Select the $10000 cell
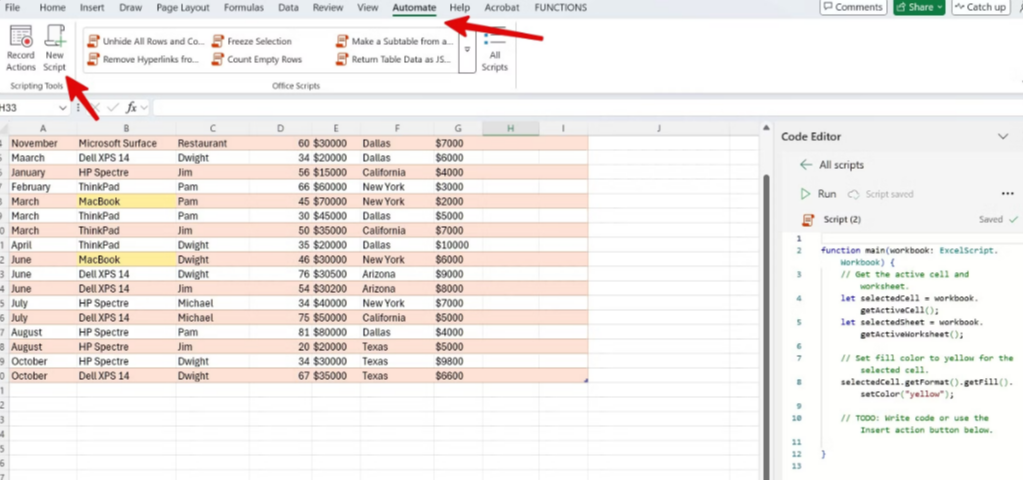The width and height of the screenshot is (1023, 480). (x=458, y=245)
